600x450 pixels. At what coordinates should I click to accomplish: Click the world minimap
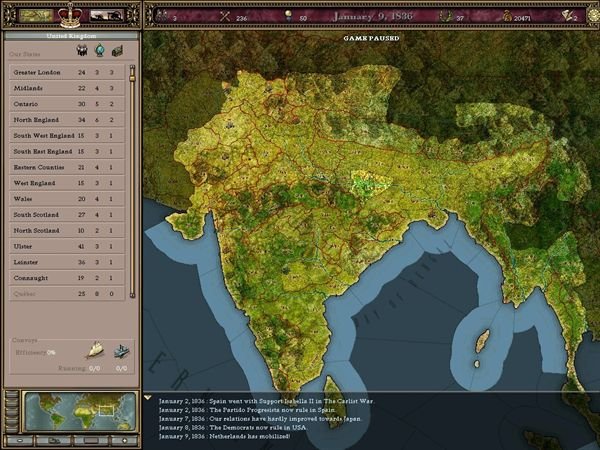pyautogui.click(x=70, y=410)
